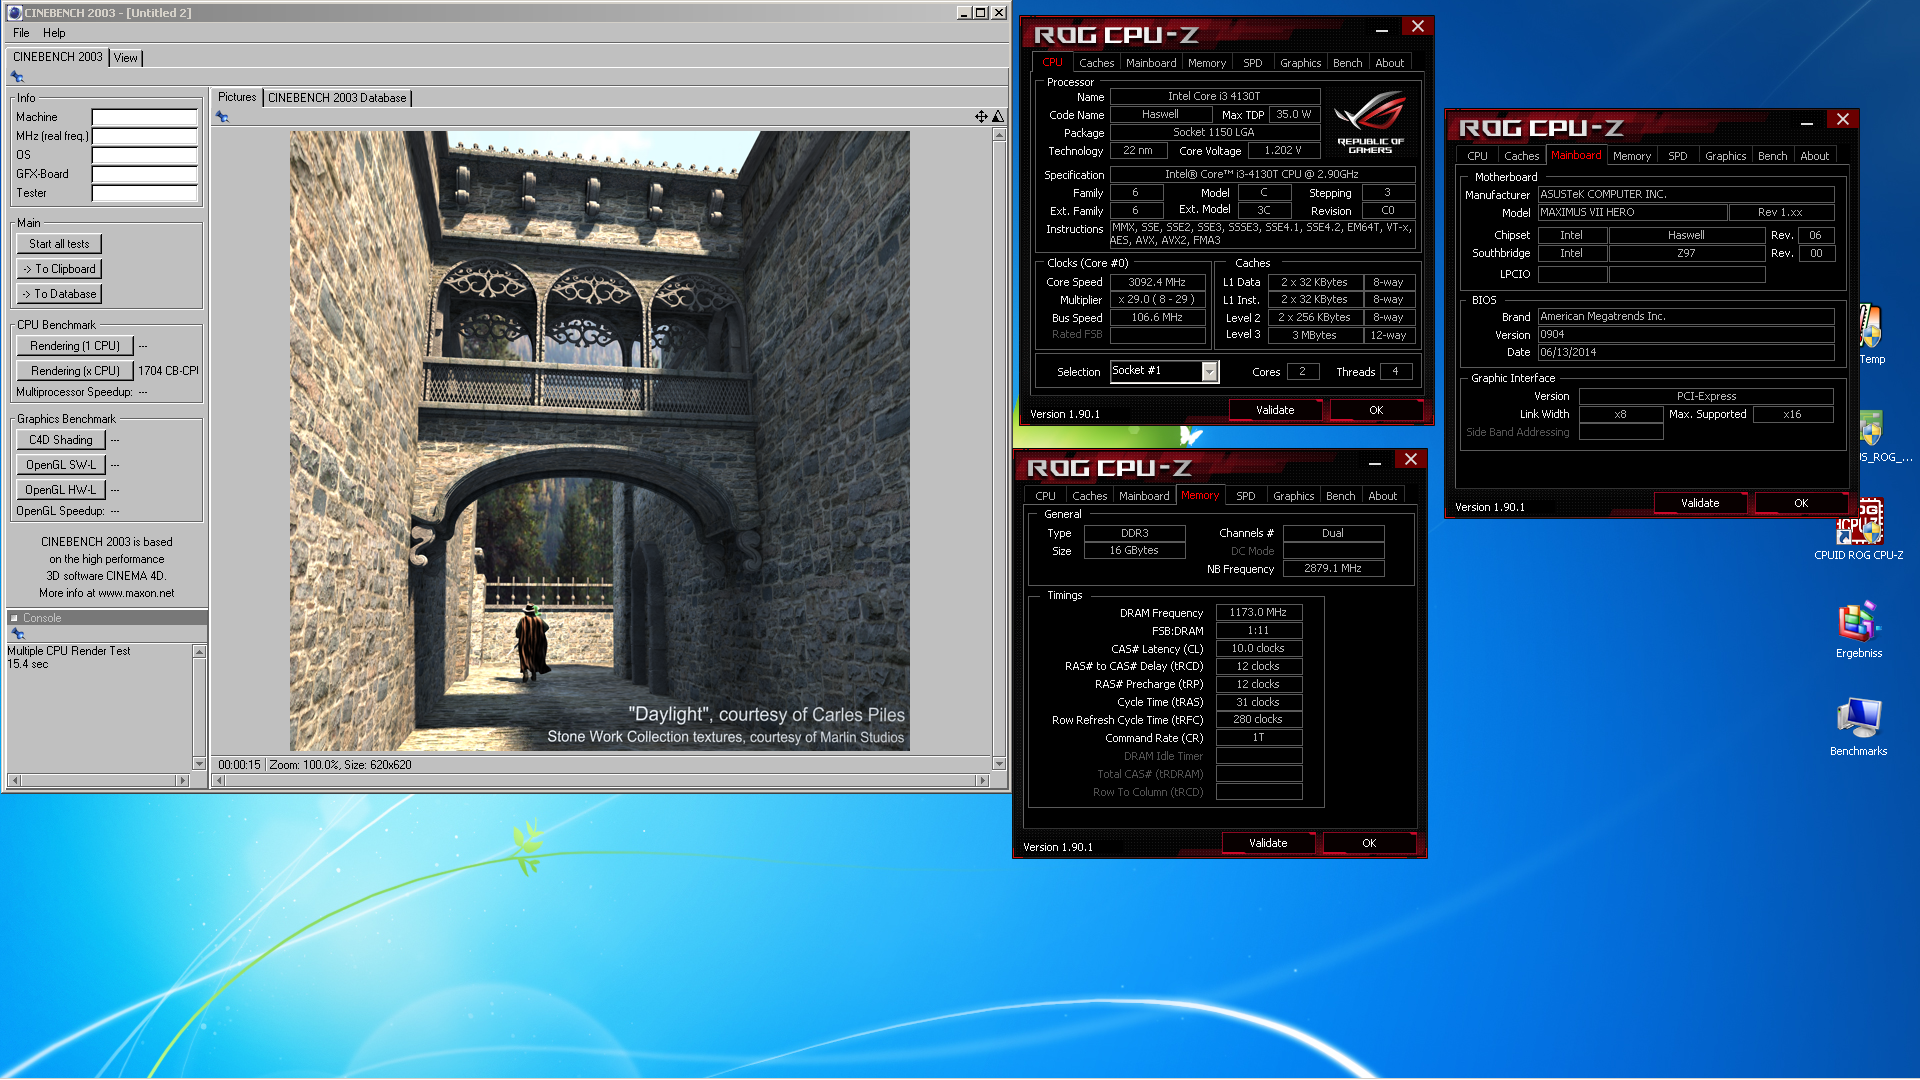
Task: Click '1704 CB-CPU' result value
Action: [x=168, y=371]
